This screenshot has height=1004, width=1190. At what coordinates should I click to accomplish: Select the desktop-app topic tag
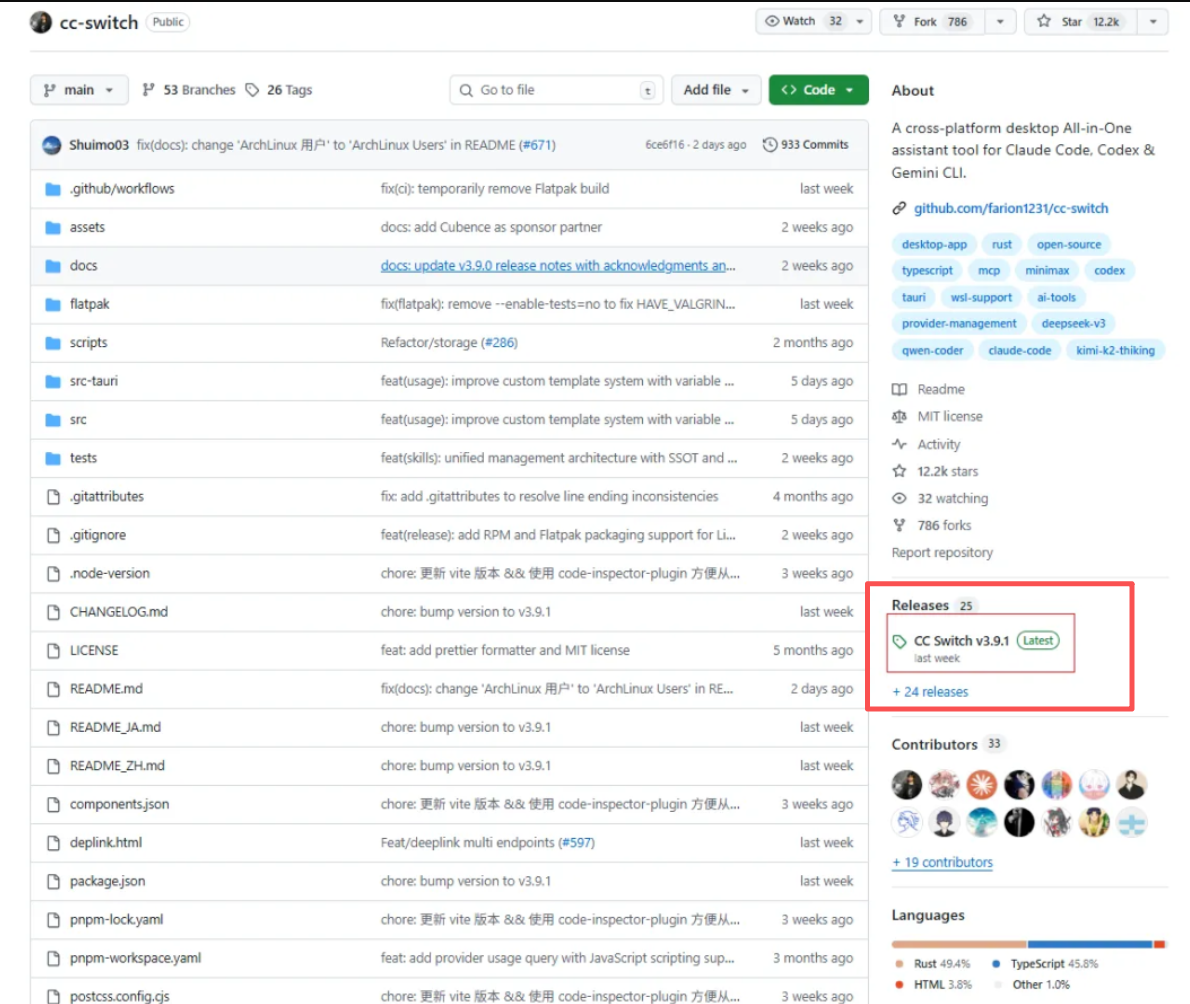pos(934,244)
